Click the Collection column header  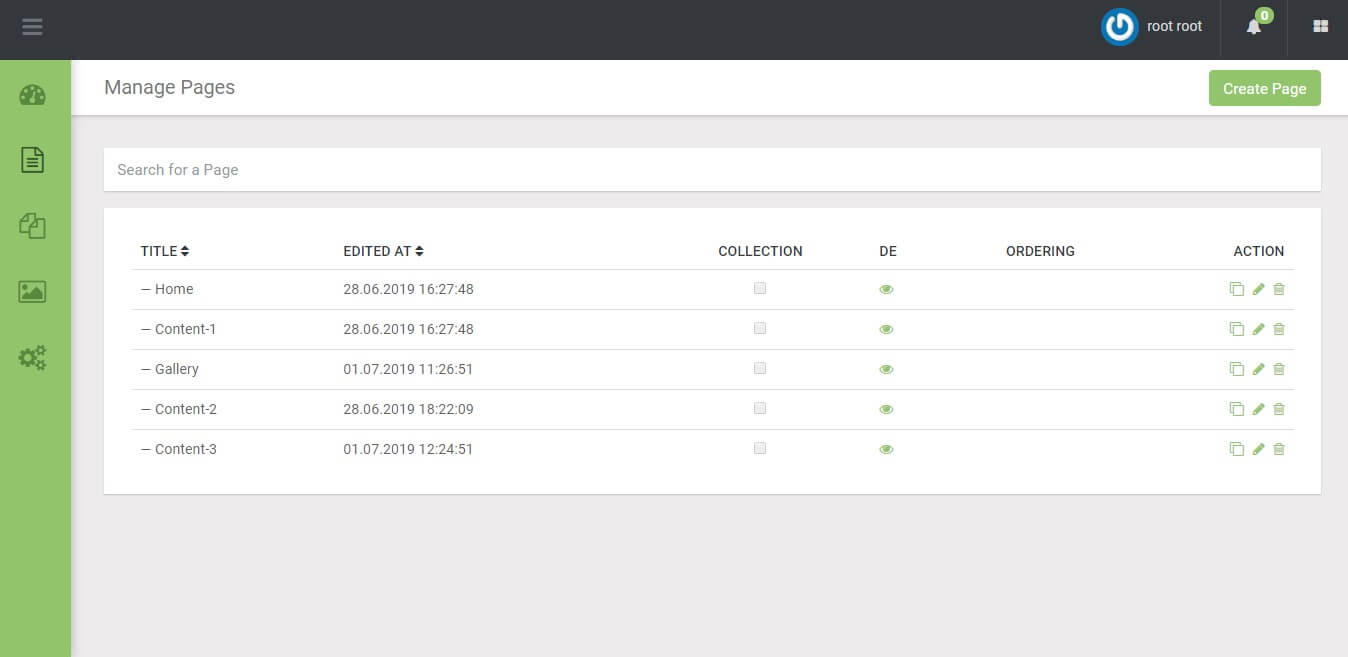click(760, 251)
